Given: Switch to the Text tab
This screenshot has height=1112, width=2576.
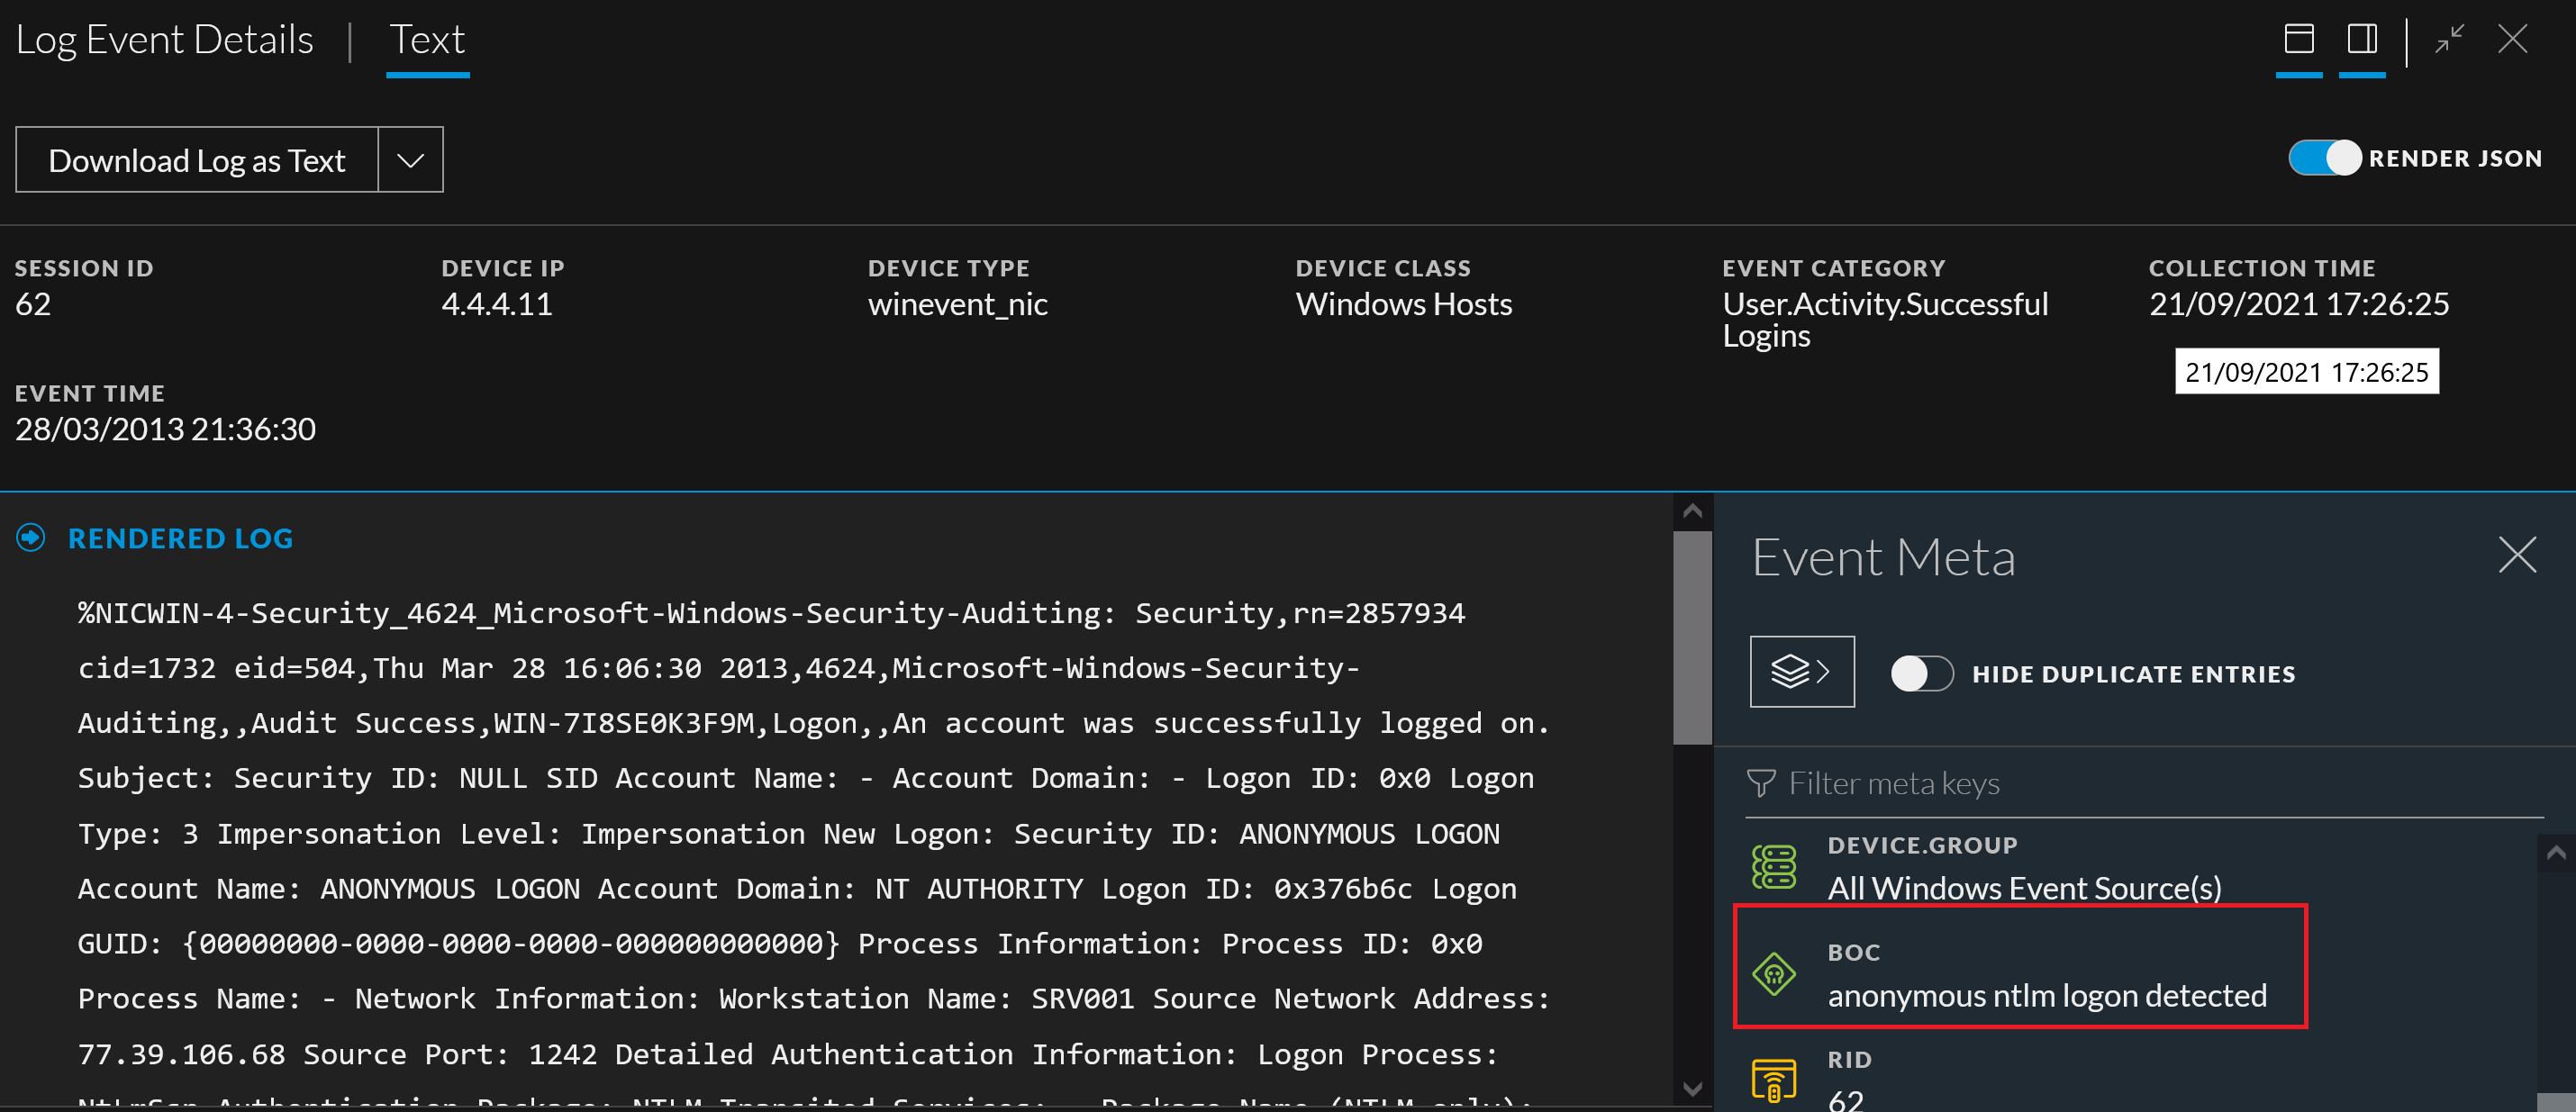Looking at the screenshot, I should click(428, 40).
